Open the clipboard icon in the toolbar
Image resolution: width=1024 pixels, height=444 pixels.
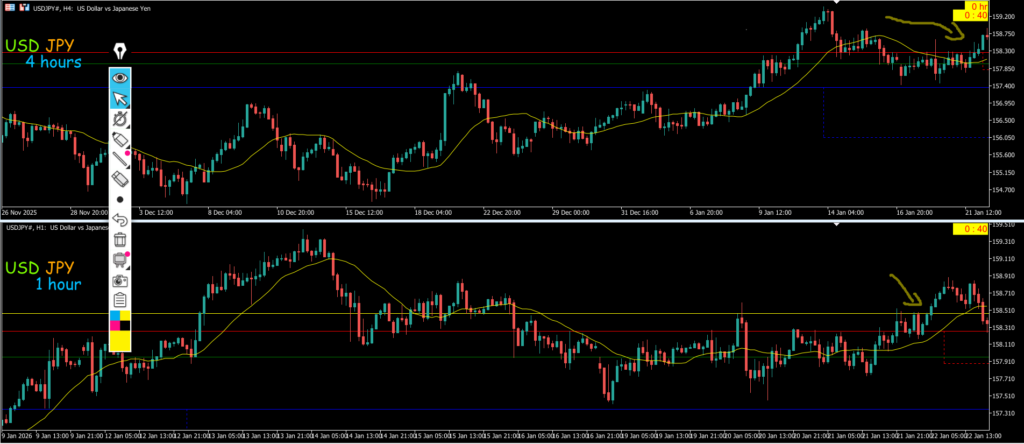120,300
